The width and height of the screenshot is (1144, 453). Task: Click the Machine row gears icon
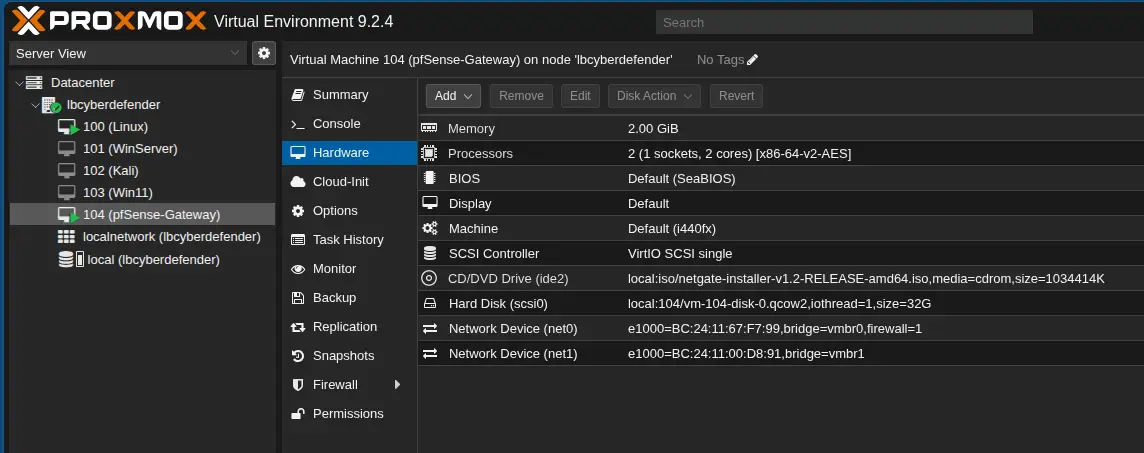point(430,228)
